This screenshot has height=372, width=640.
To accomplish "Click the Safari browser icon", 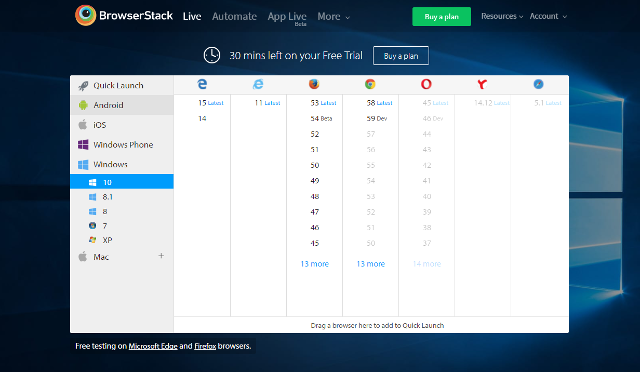I will [538, 84].
